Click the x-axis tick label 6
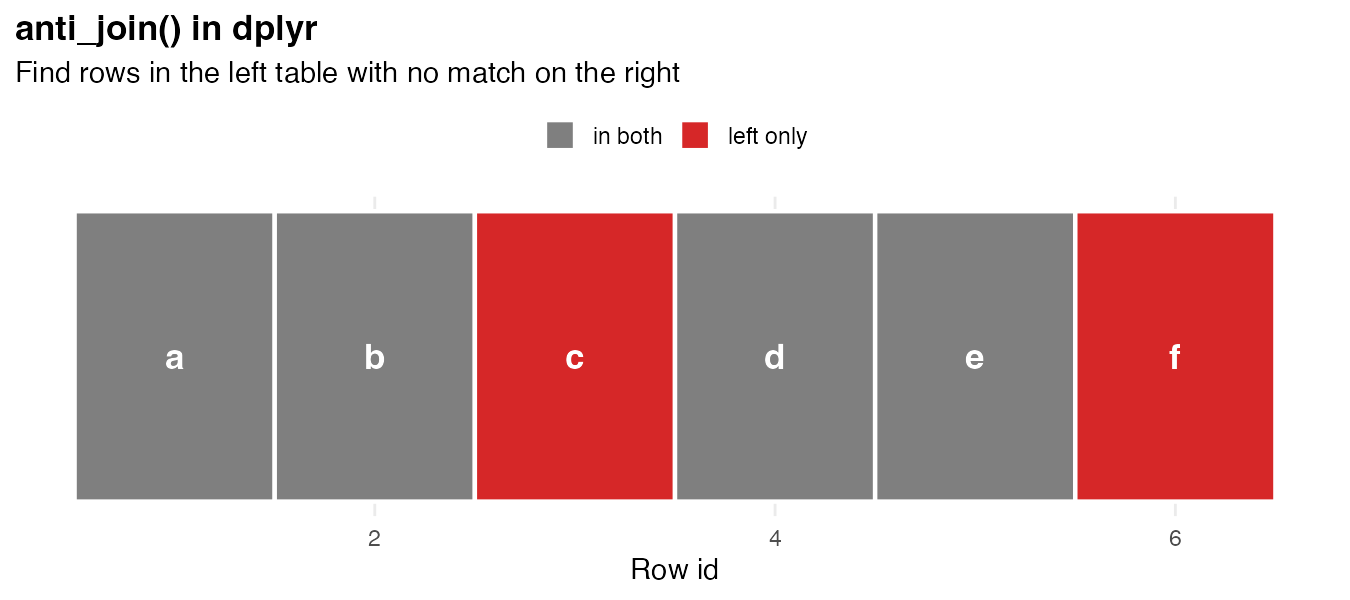 point(1175,539)
